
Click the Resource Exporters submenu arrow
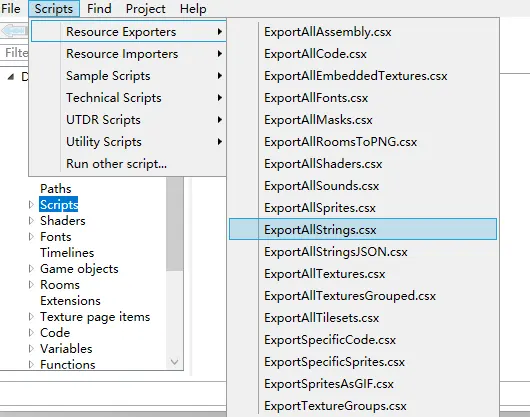[x=220, y=31]
